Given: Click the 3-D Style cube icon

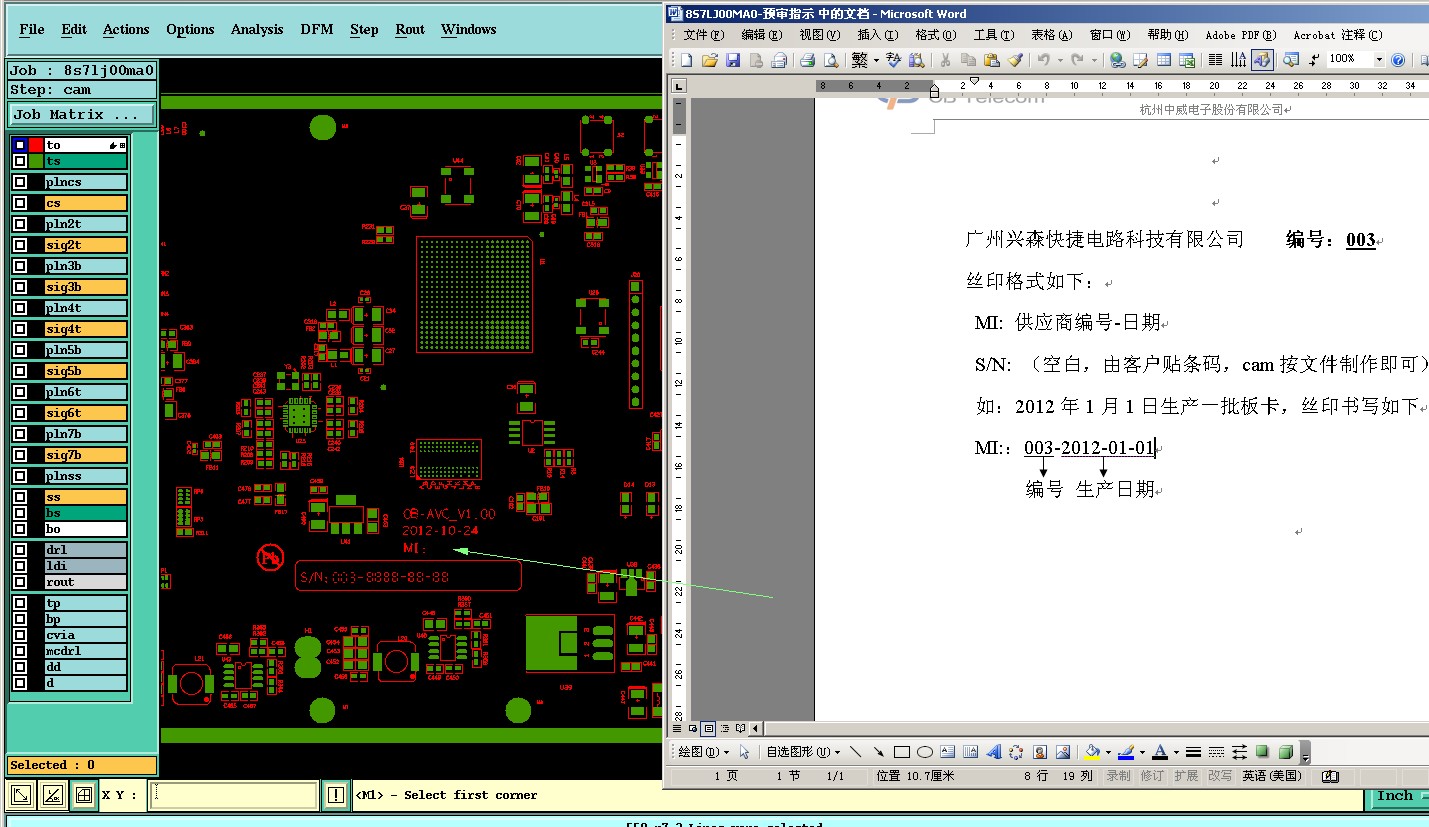Looking at the screenshot, I should 1285,752.
